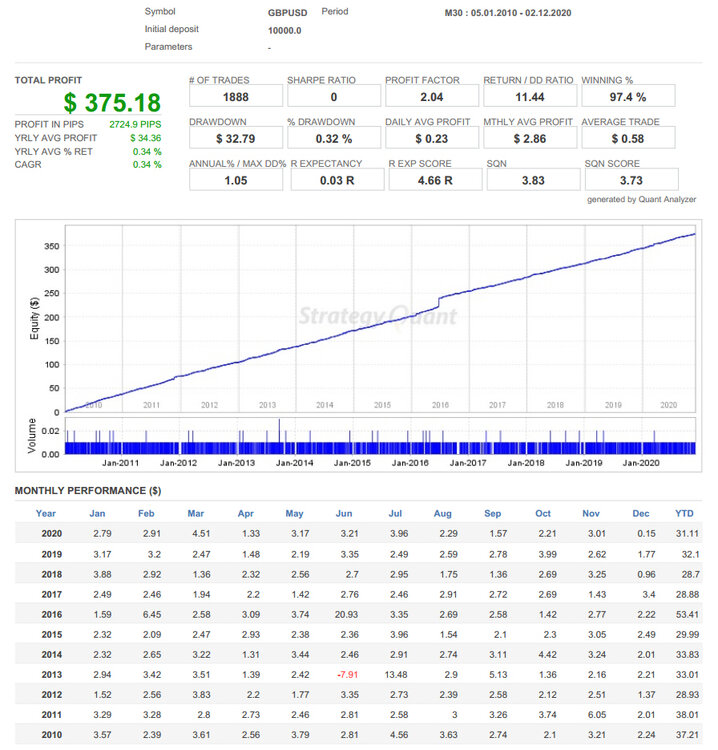Select the 2016 YTD value 53.41
Screen dimensions: 718x750
pyautogui.click(x=687, y=614)
